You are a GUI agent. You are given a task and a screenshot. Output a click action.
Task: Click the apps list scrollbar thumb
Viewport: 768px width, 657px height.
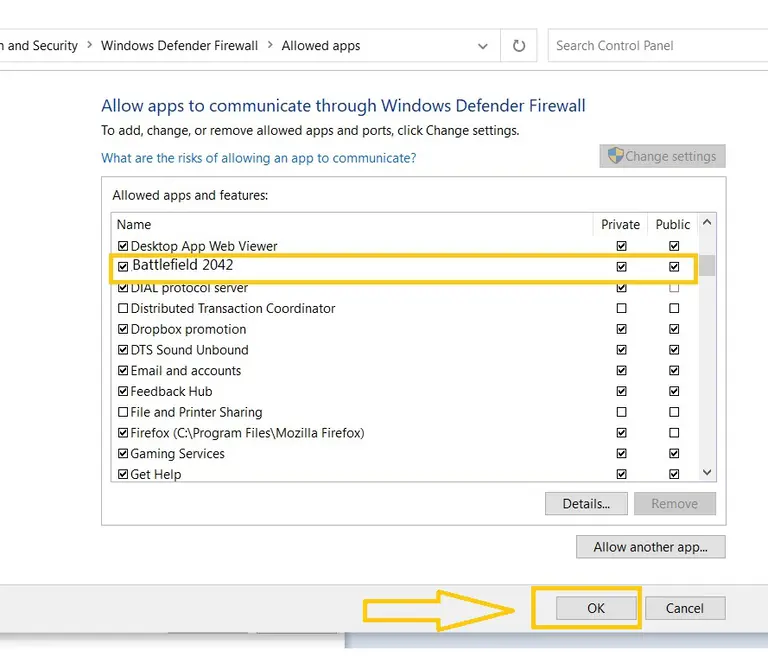[707, 265]
